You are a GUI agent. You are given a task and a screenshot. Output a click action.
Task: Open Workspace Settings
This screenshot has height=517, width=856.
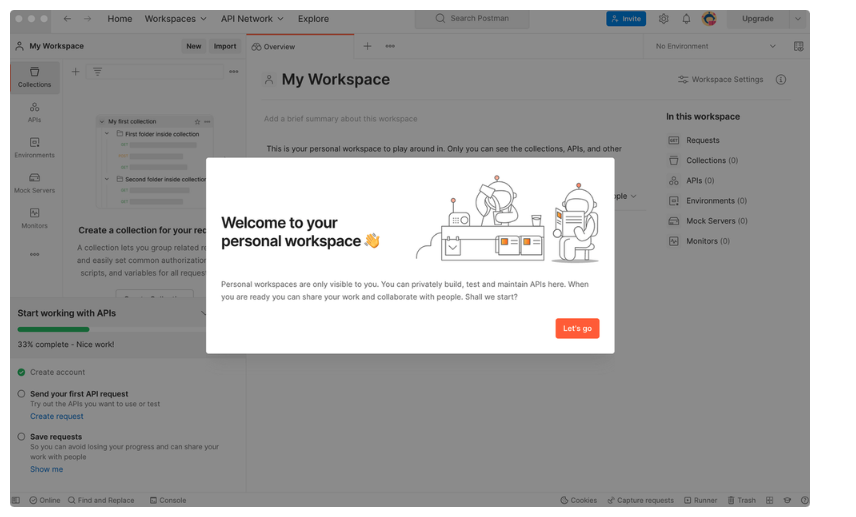coord(721,80)
